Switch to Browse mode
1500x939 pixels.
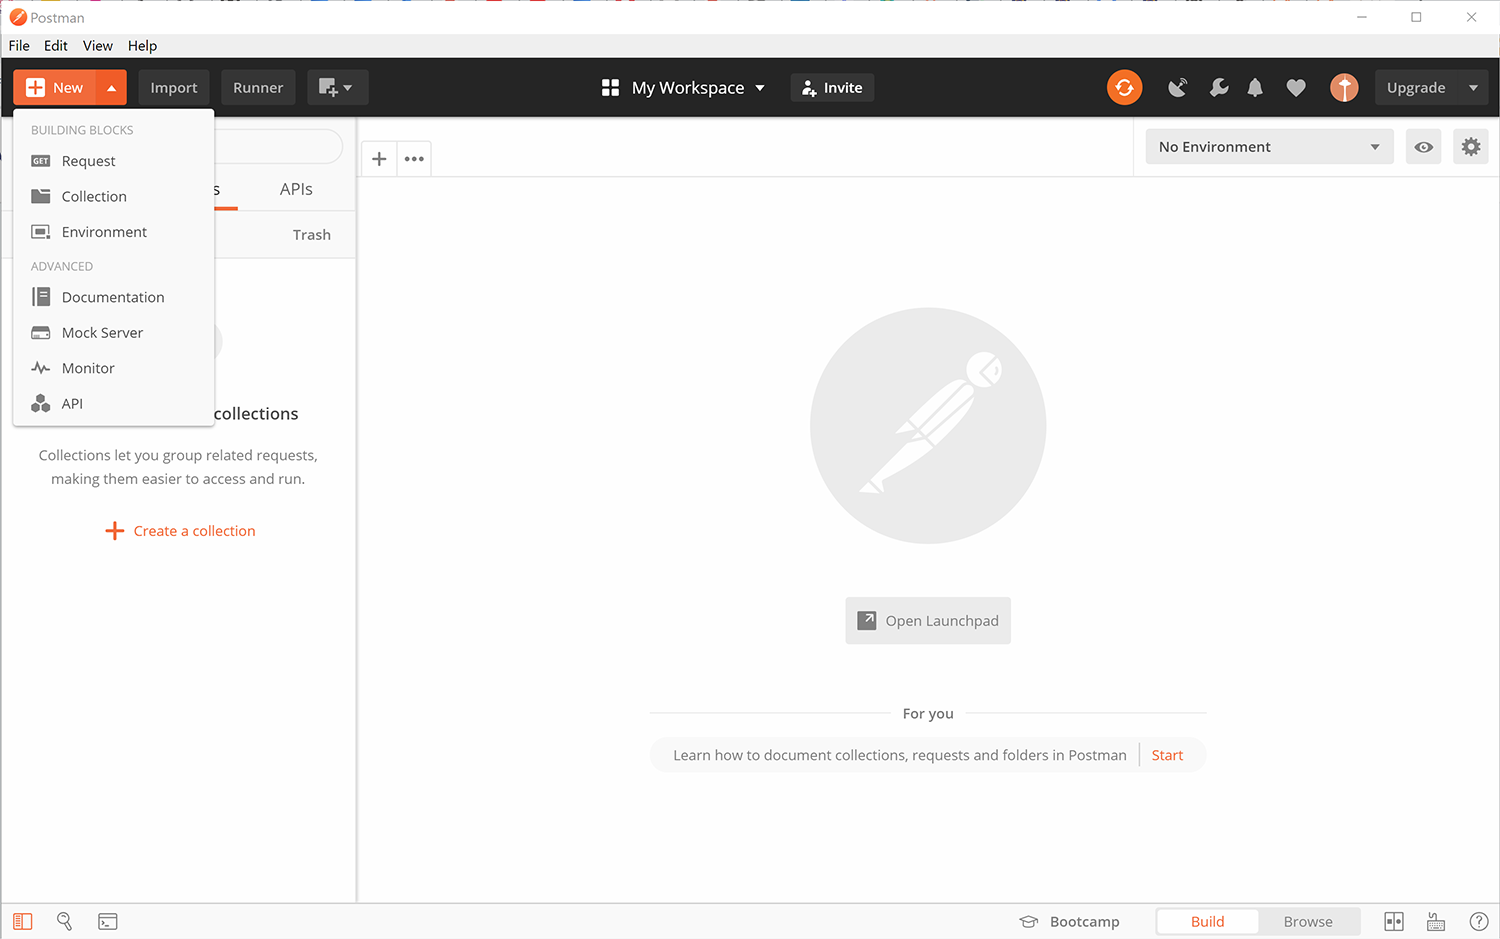pyautogui.click(x=1309, y=921)
